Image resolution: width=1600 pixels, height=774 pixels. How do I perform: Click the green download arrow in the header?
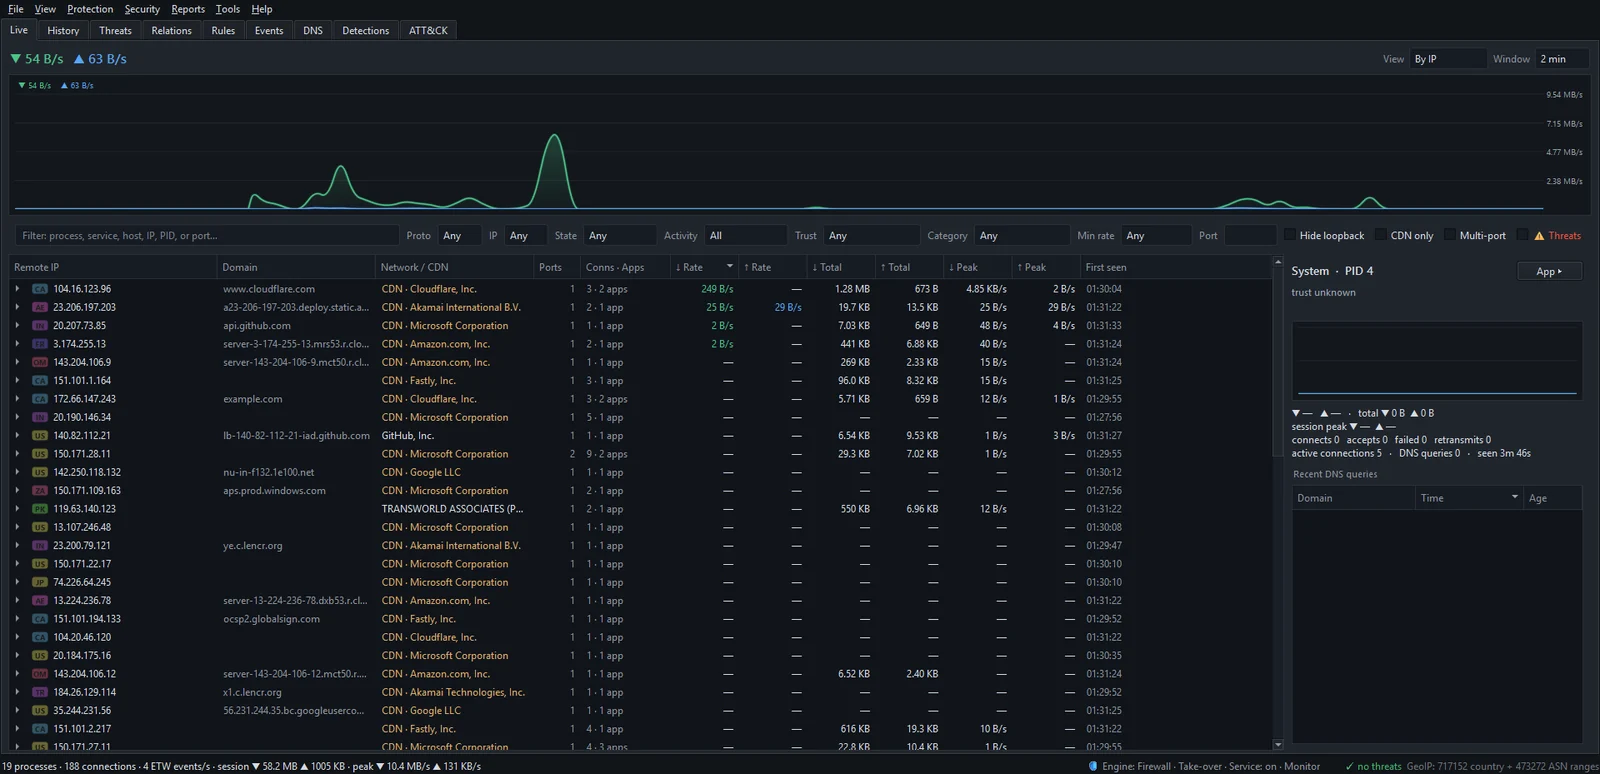pos(15,59)
